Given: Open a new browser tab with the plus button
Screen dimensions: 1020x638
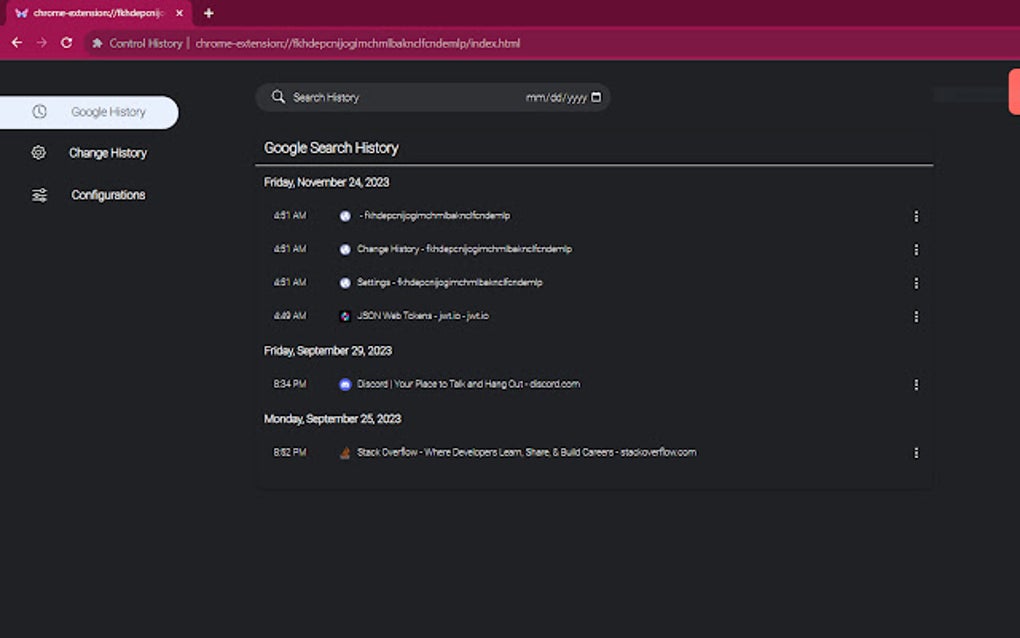Looking at the screenshot, I should pyautogui.click(x=207, y=14).
